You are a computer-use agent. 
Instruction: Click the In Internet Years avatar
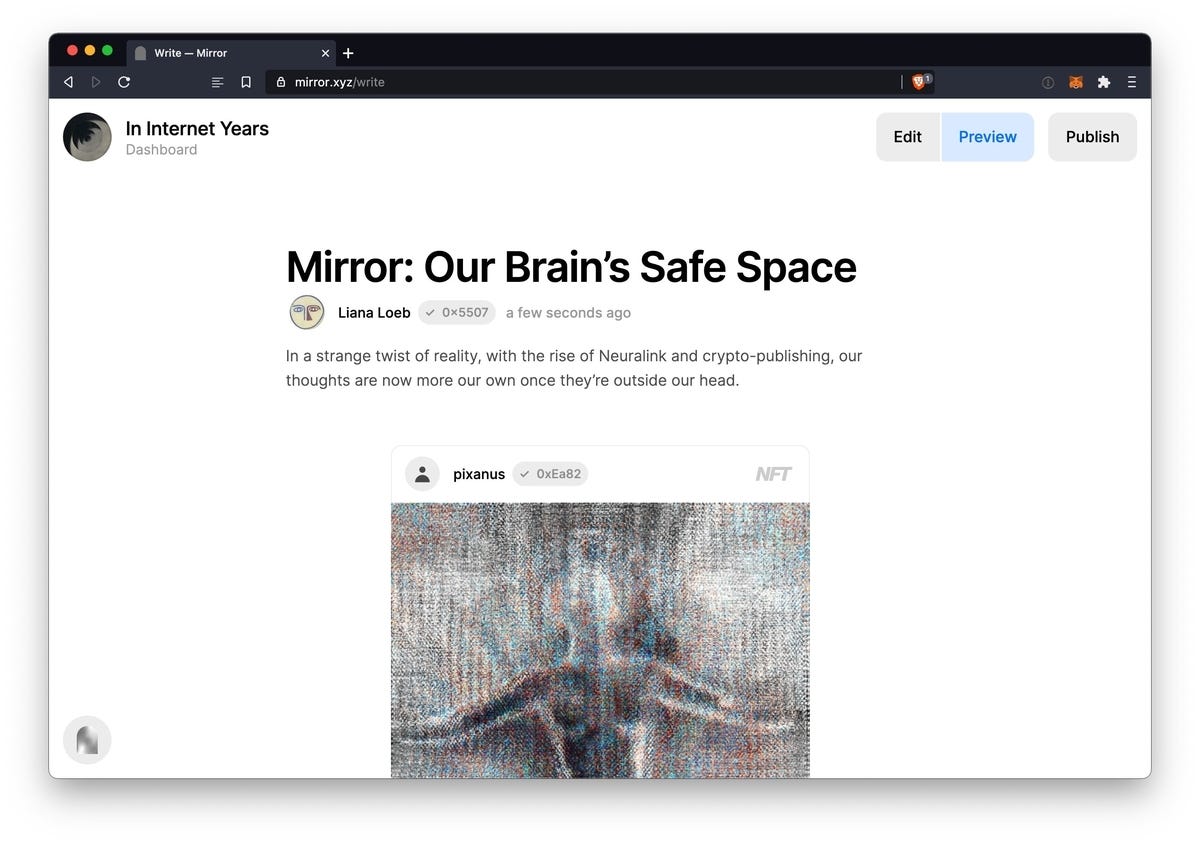pyautogui.click(x=87, y=137)
